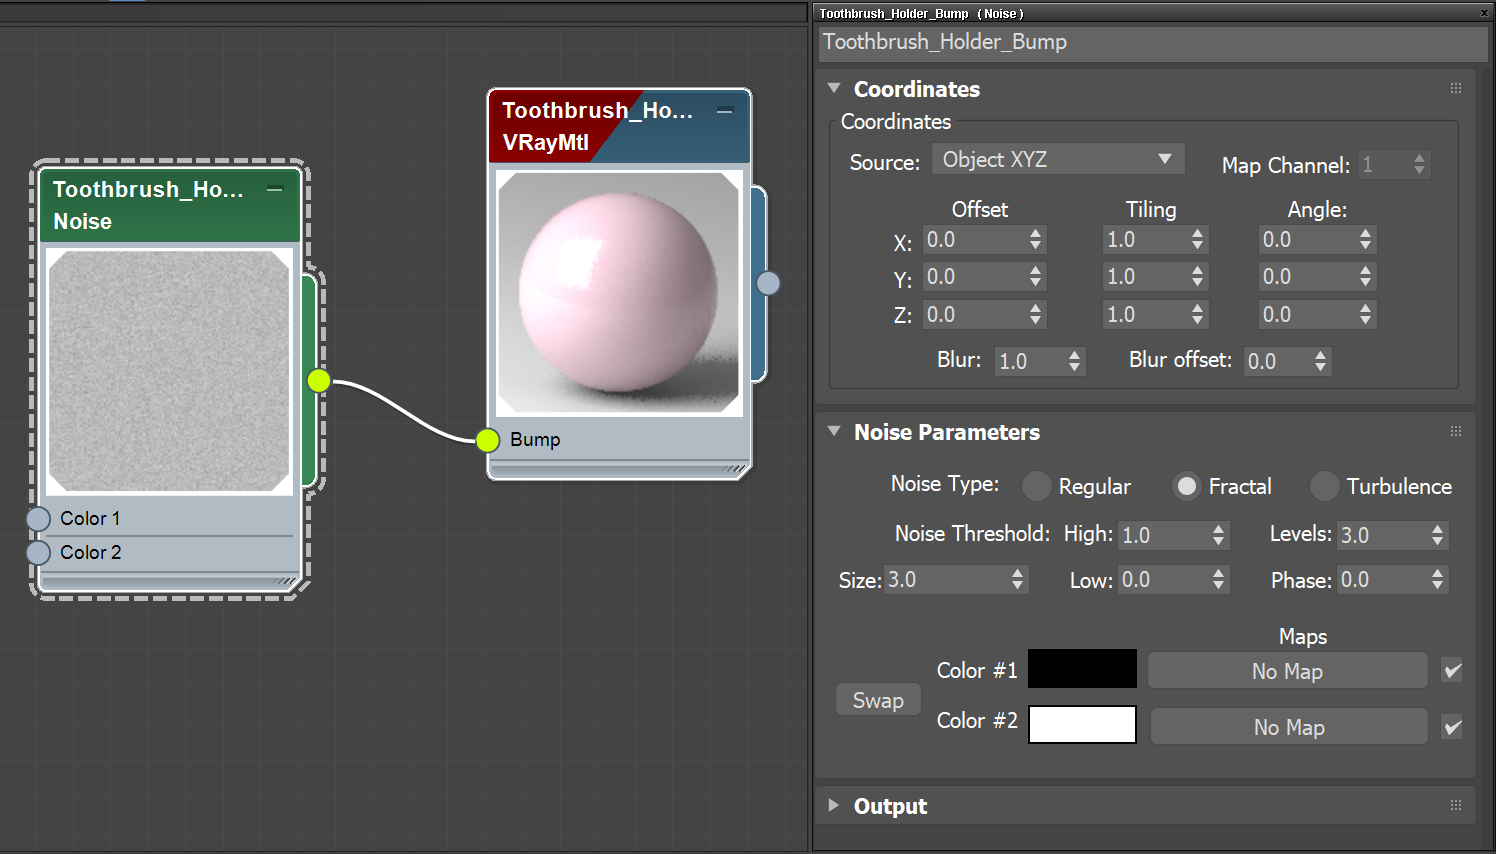Image resolution: width=1496 pixels, height=854 pixels.
Task: Click the Color 2 input socket
Action: tap(38, 553)
